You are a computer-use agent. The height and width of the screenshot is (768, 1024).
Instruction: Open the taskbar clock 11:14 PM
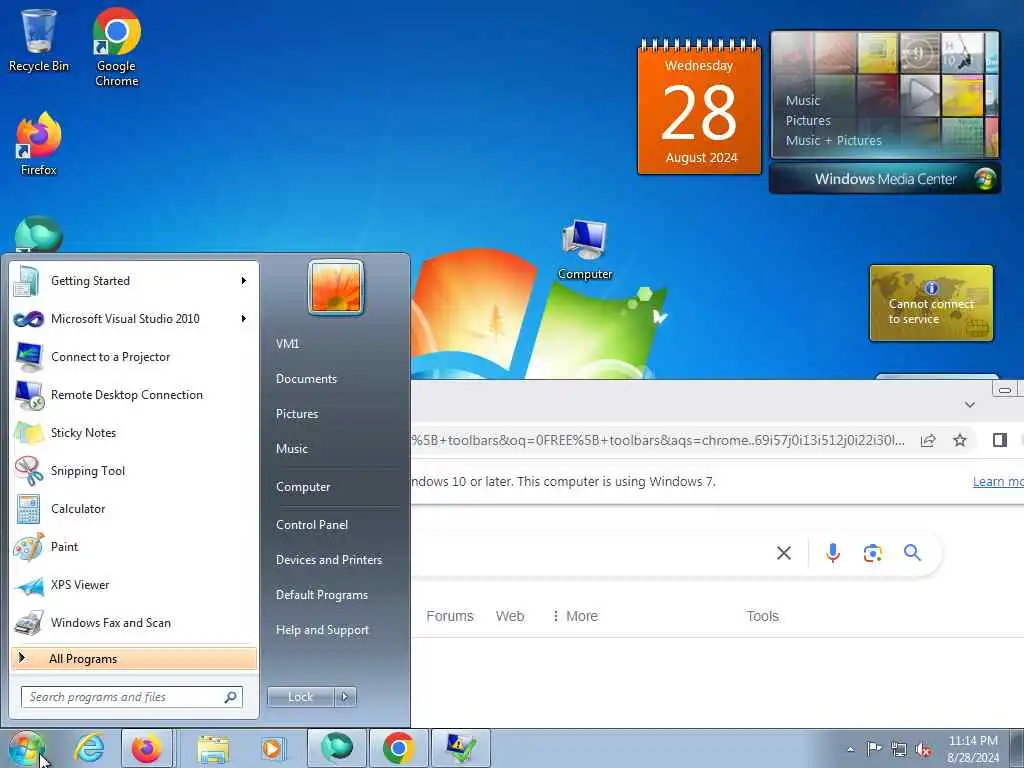pyautogui.click(x=973, y=749)
